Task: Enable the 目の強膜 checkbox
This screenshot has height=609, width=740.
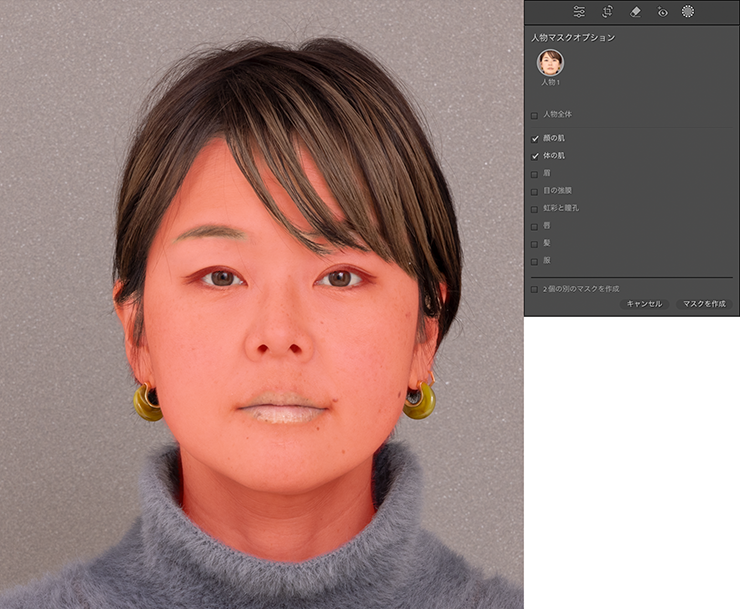Action: tap(535, 191)
